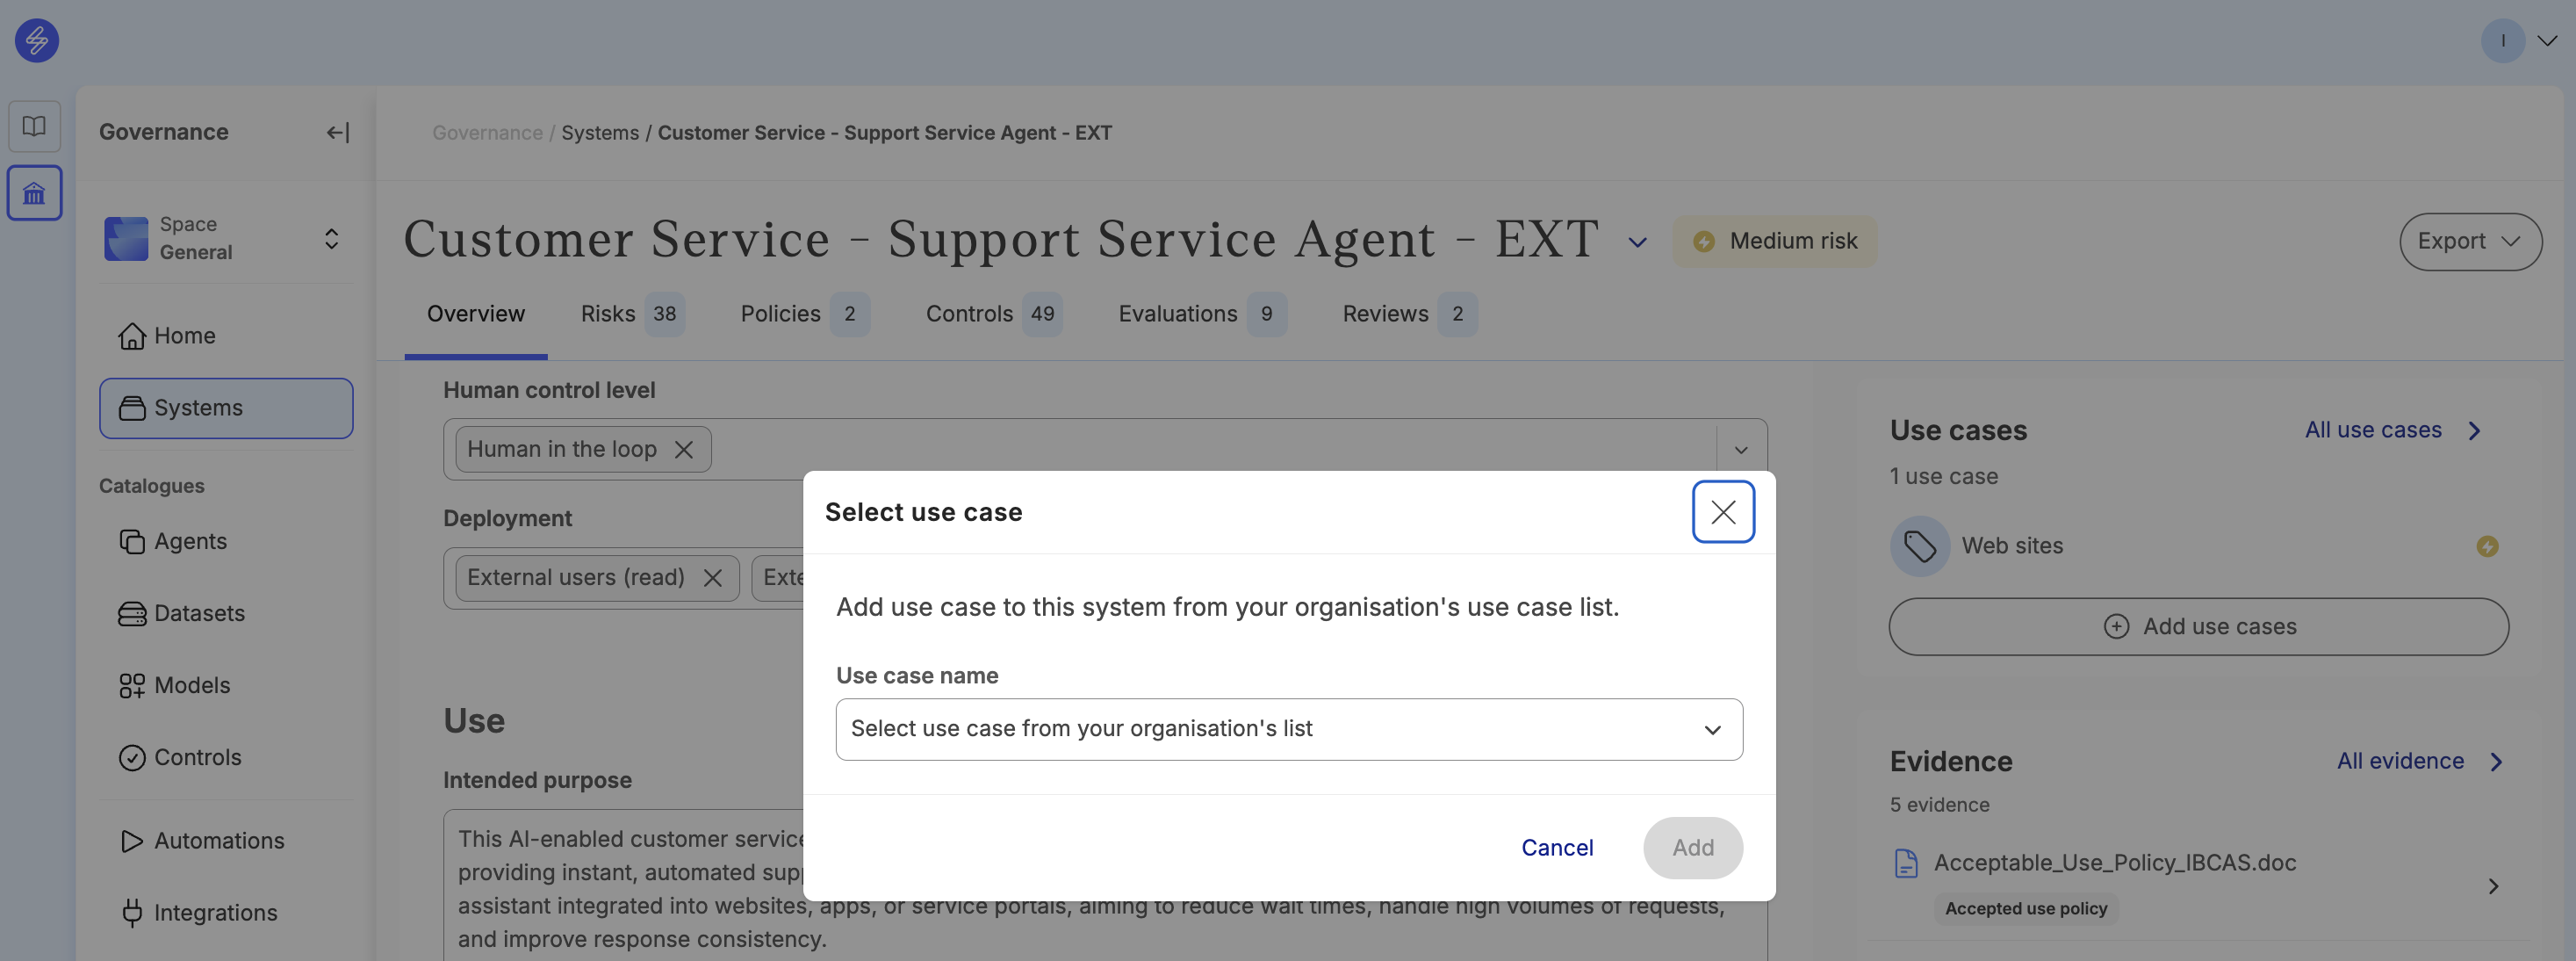Remove the Human in the loop tag
2576x961 pixels.
[x=684, y=450]
